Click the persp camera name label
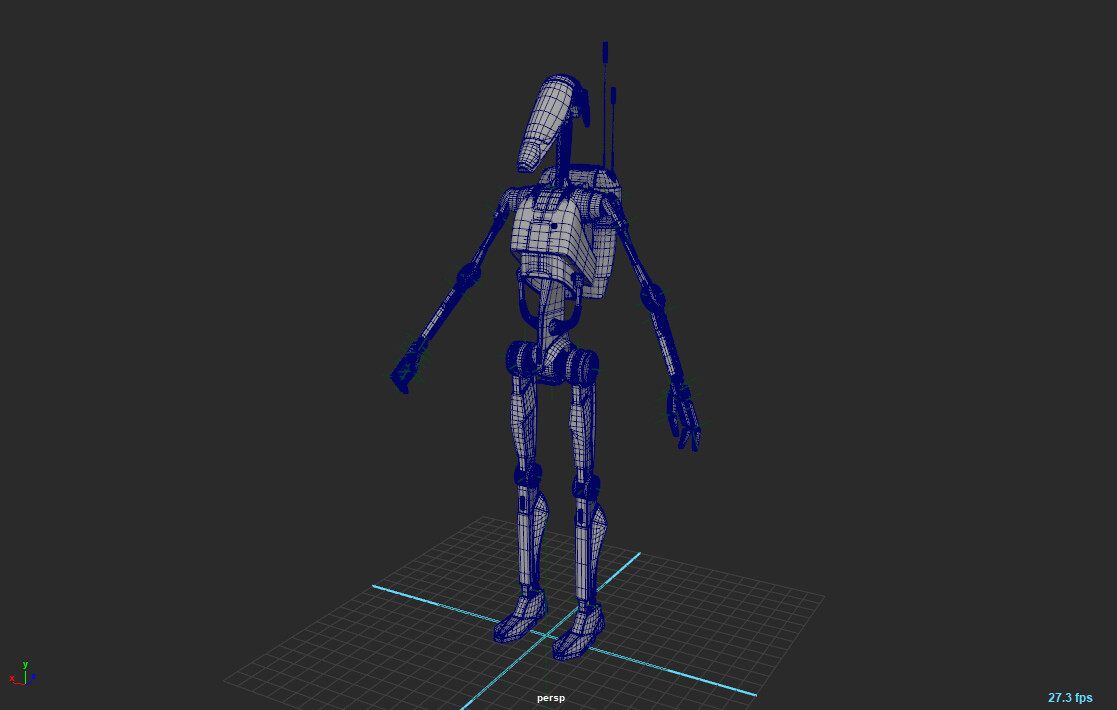The image size is (1117, 710). (x=551, y=698)
